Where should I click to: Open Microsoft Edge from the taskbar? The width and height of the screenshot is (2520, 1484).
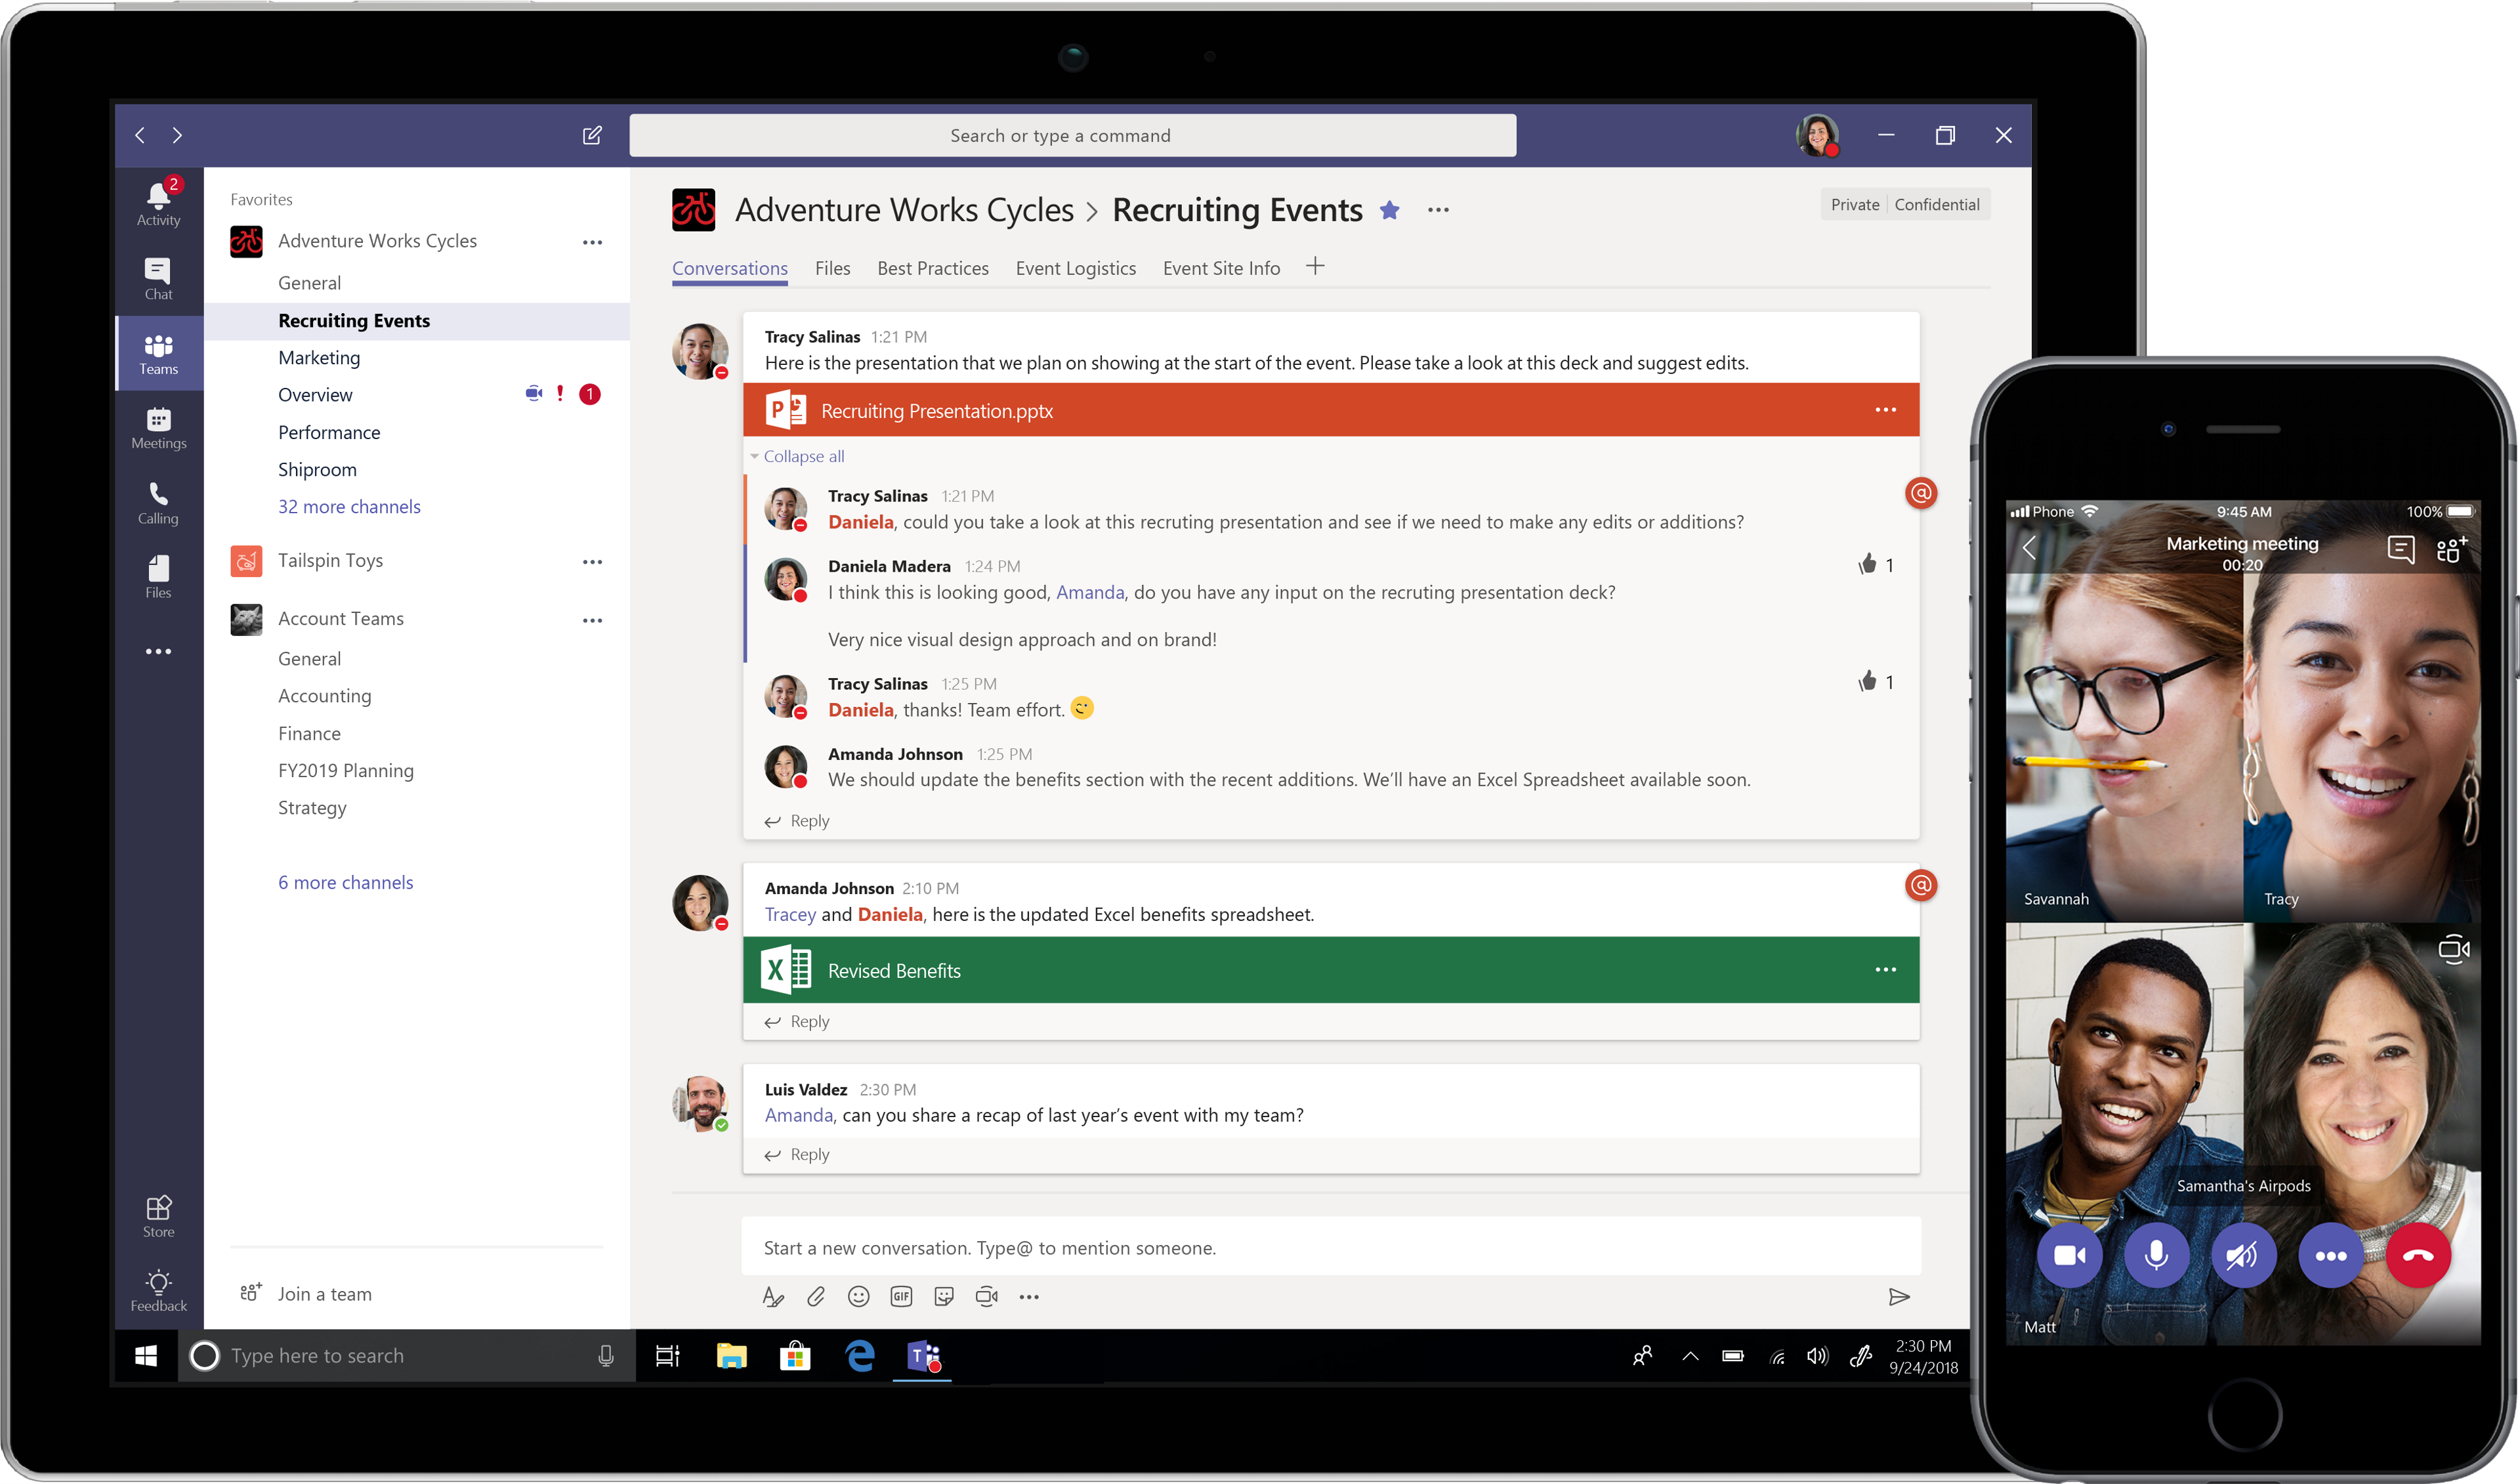coord(859,1356)
